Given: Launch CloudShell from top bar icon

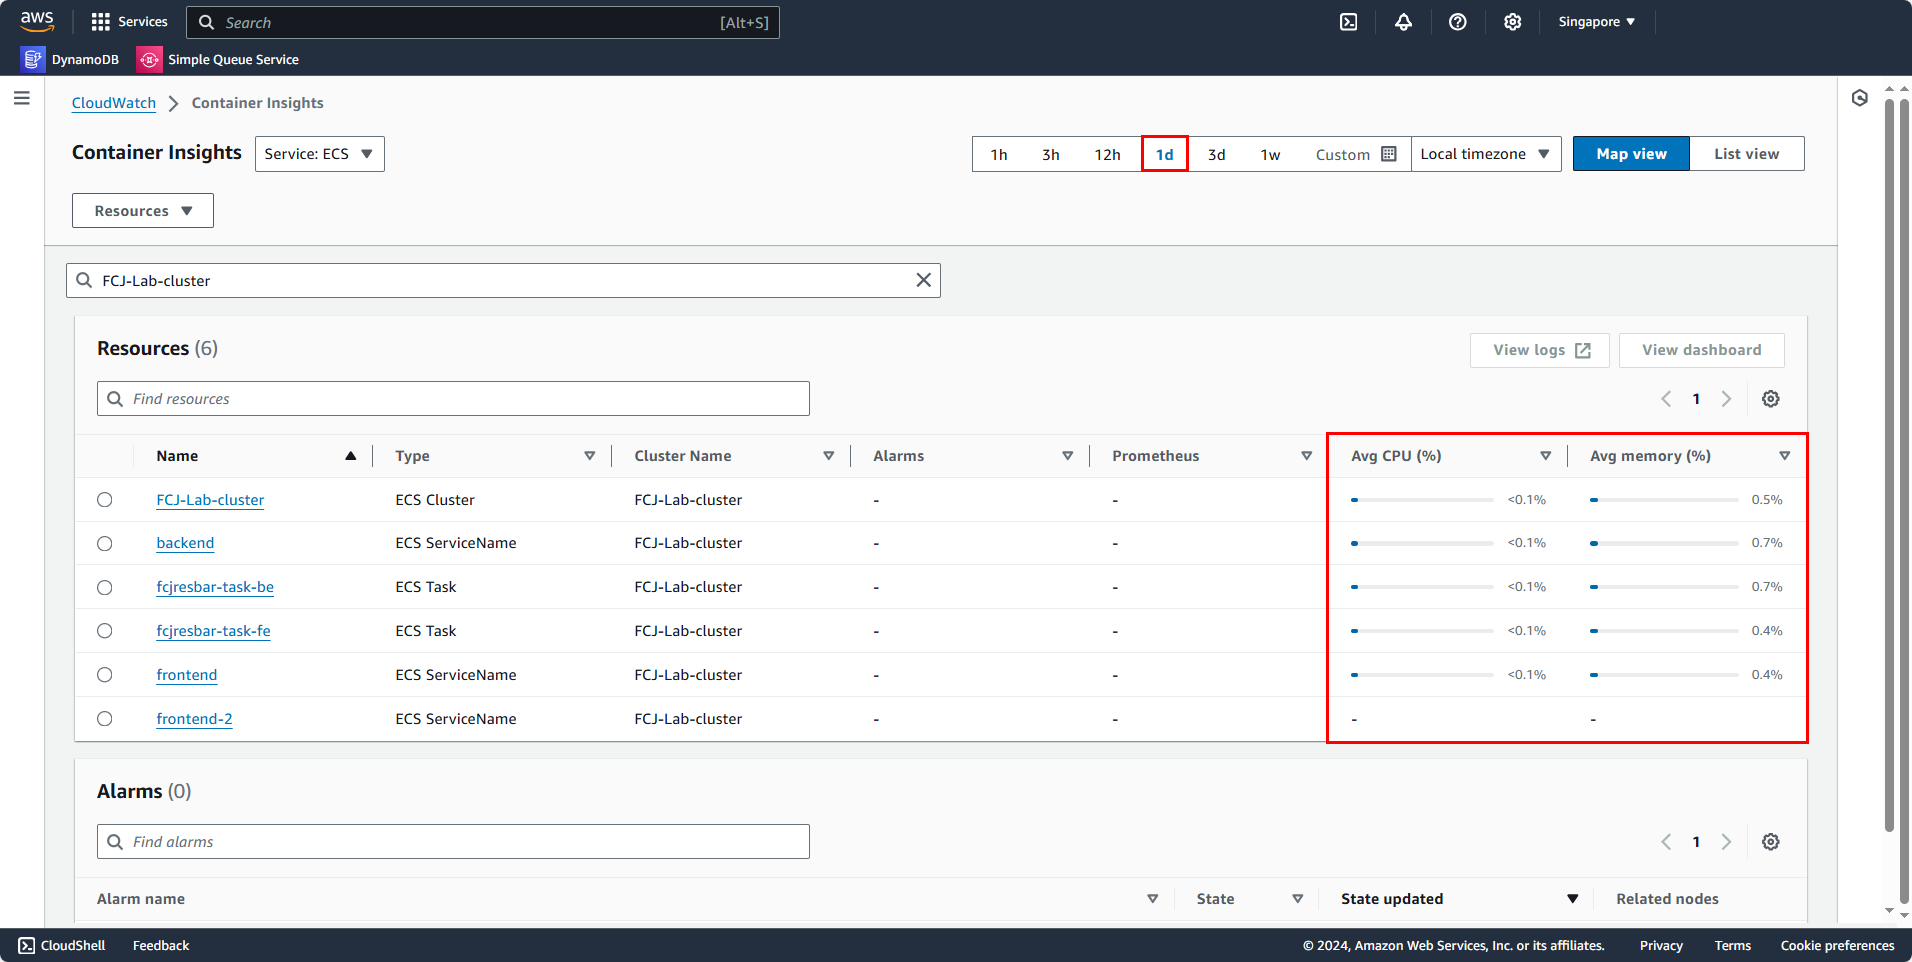Looking at the screenshot, I should point(1349,22).
